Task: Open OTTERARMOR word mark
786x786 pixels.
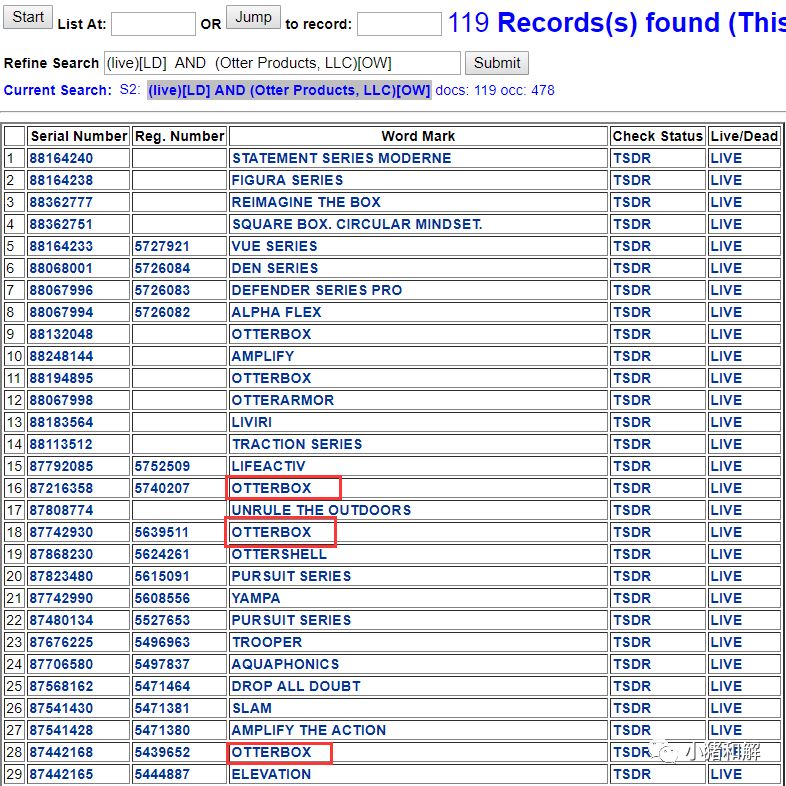Action: tap(283, 401)
